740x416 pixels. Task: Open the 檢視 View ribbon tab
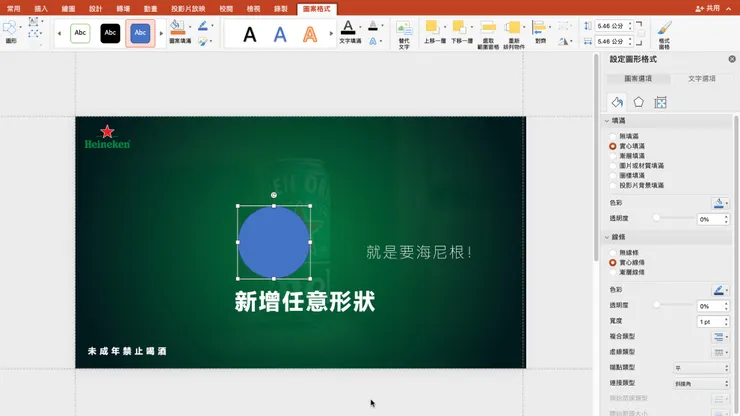(253, 8)
